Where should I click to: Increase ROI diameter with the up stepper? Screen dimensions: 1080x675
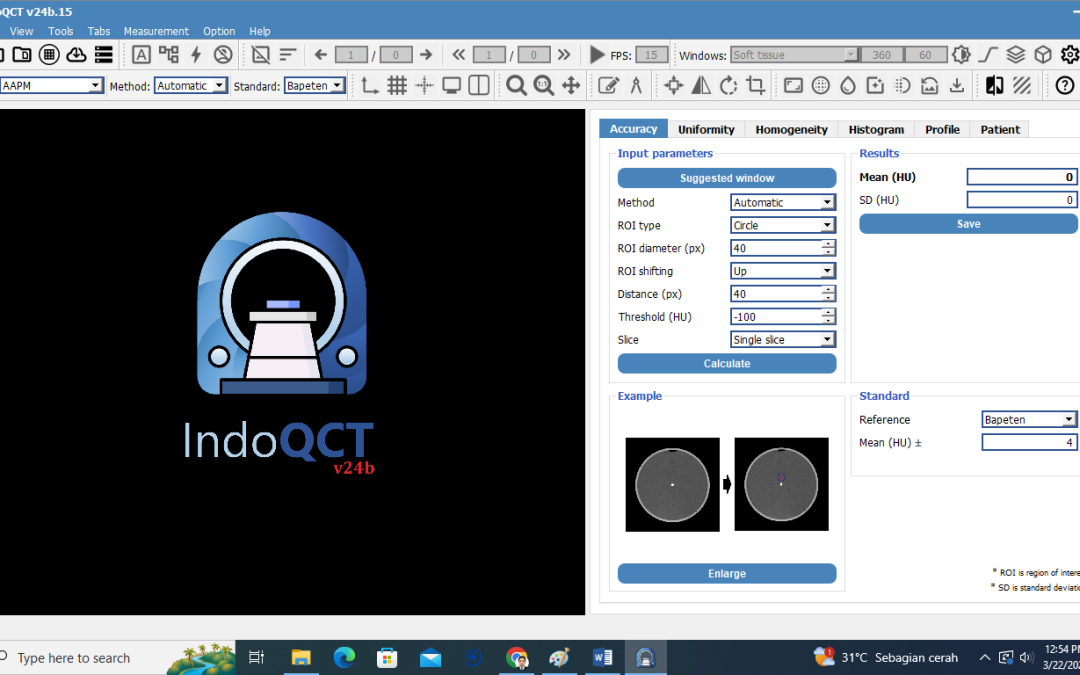[828, 244]
